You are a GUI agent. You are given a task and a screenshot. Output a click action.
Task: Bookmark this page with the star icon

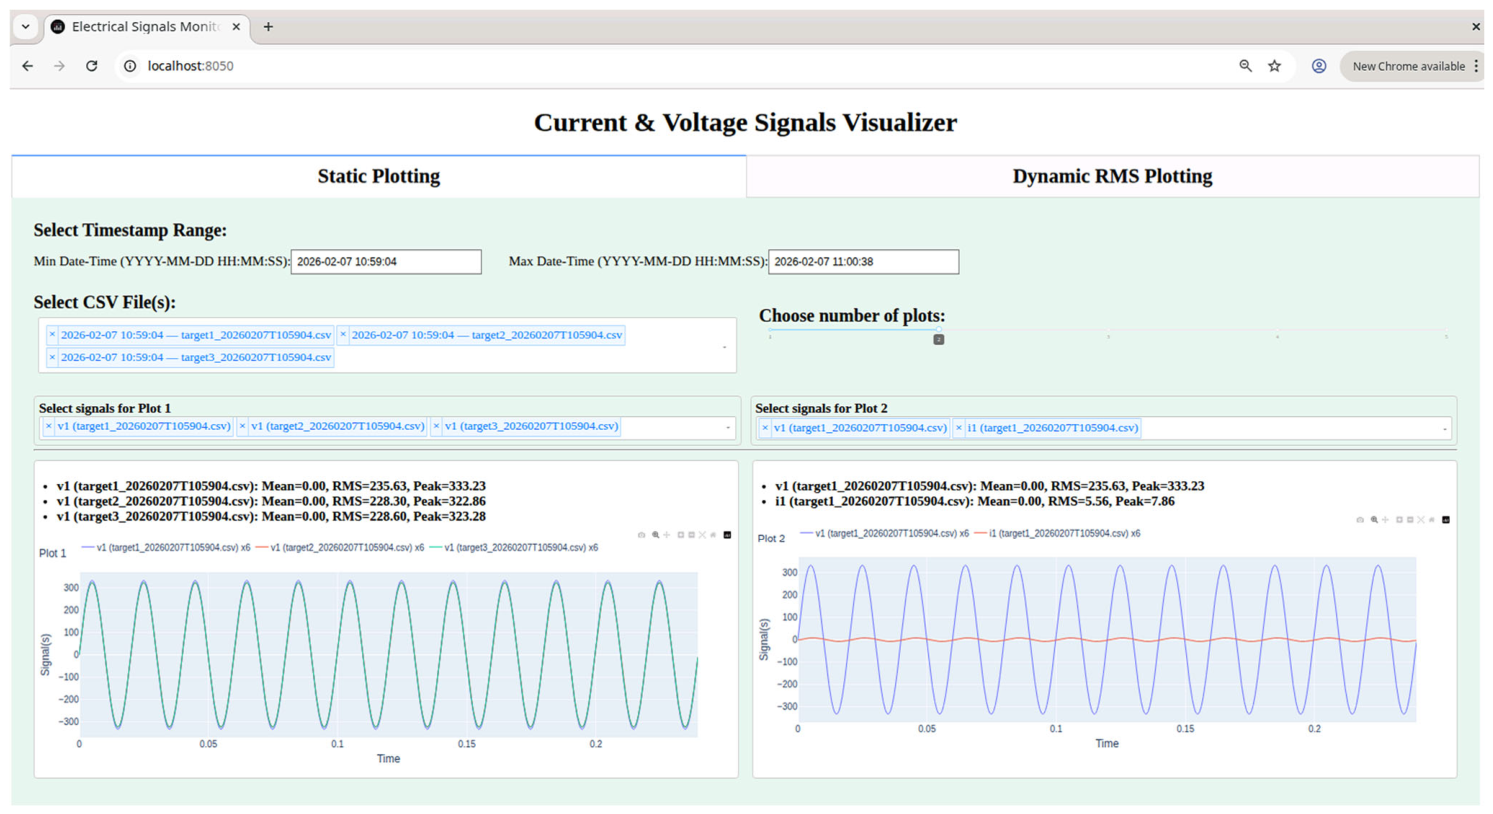1274,66
